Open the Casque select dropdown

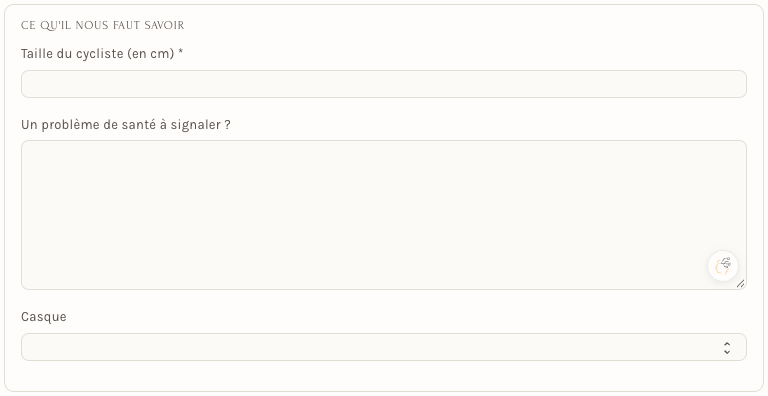tap(384, 347)
